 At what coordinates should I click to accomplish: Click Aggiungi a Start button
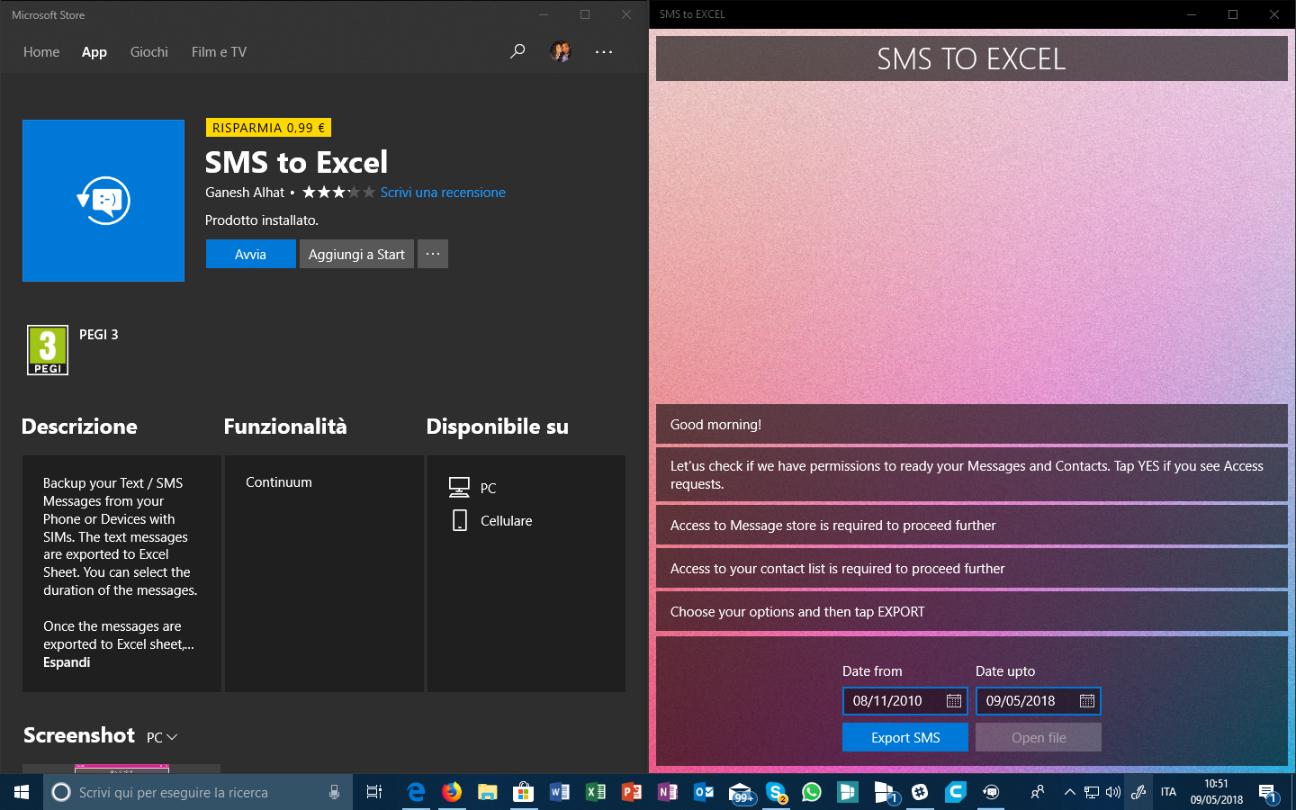tap(357, 254)
